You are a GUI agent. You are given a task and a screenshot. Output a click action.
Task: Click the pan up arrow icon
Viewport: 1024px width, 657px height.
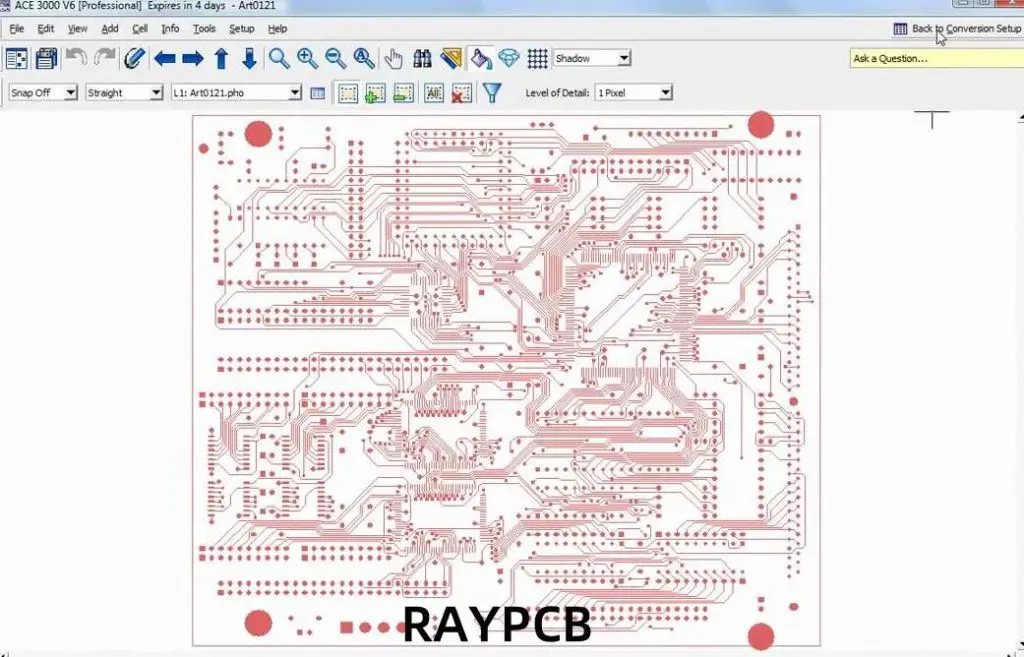pos(222,59)
